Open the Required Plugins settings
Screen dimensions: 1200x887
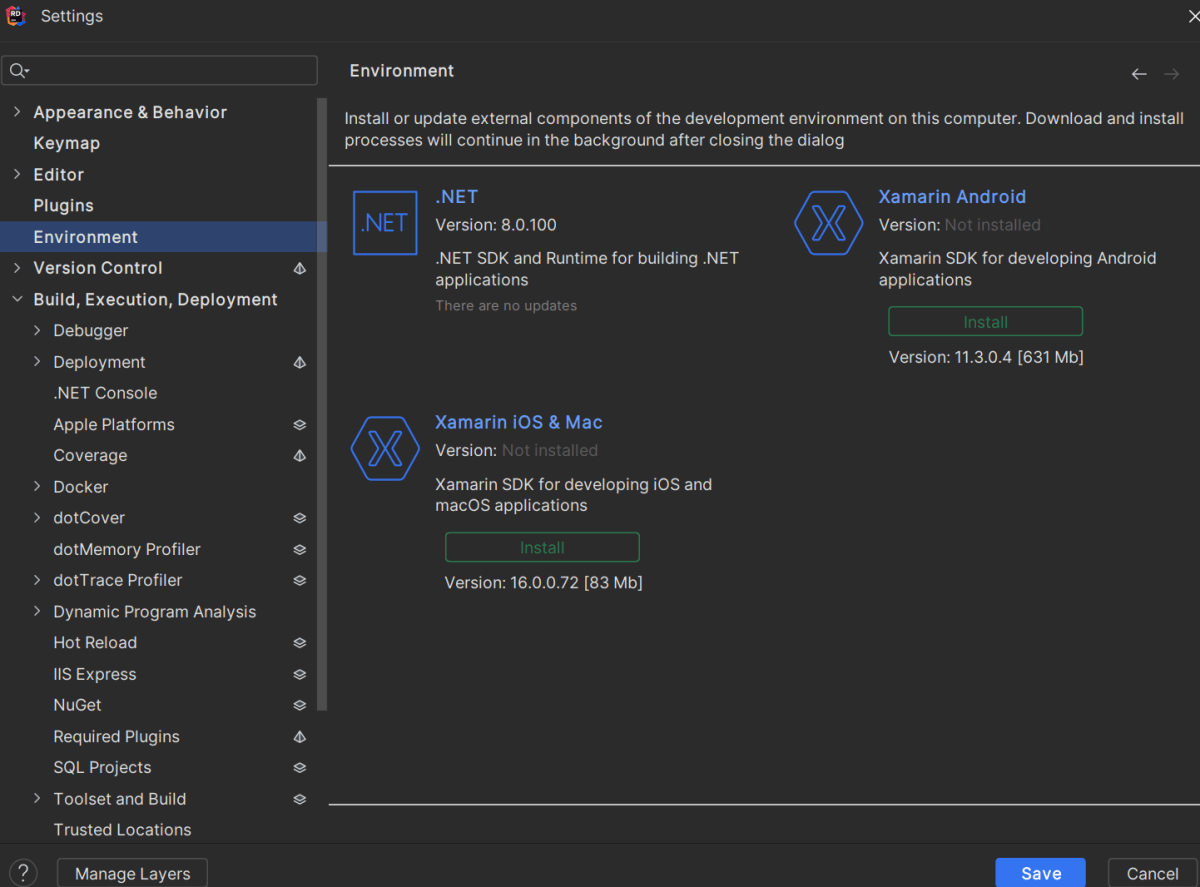[116, 736]
